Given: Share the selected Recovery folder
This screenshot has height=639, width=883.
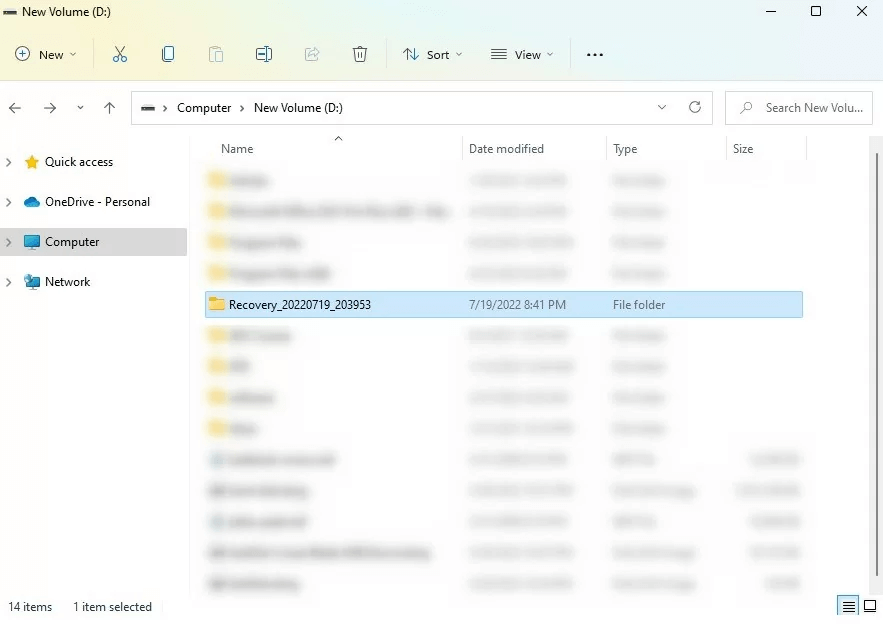Looking at the screenshot, I should pyautogui.click(x=312, y=54).
